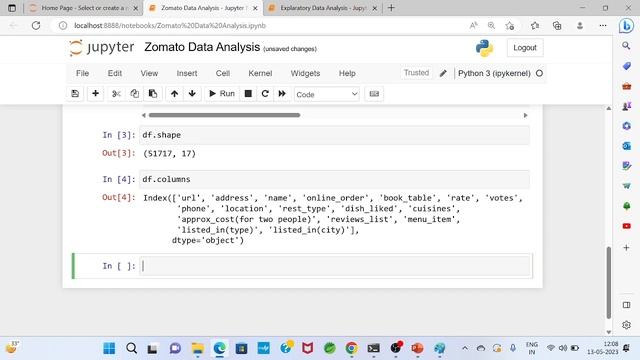Click the Zomato Data Analysis notebook title
Image resolution: width=640 pixels, height=360 pixels.
click(202, 47)
